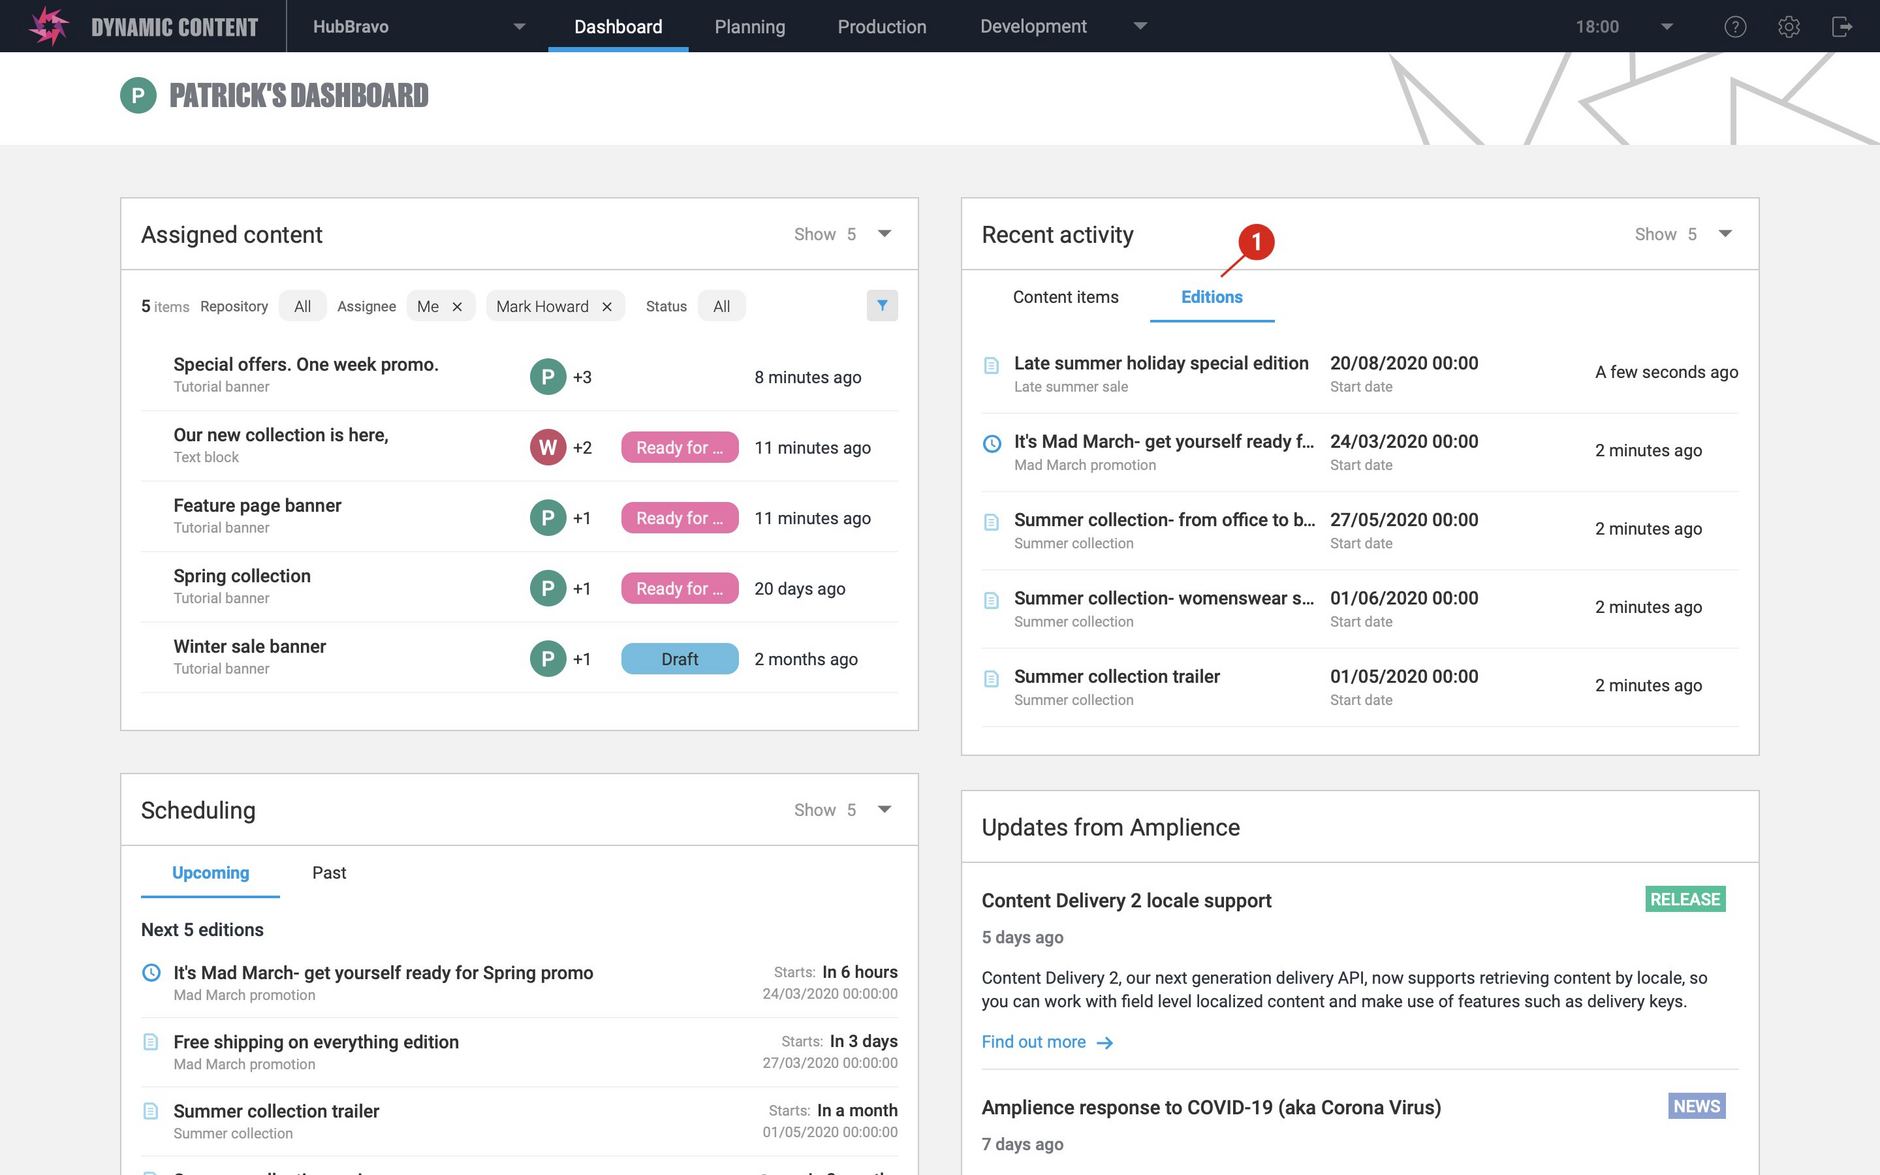Click clock icon beside Mad March in Scheduling

click(151, 972)
